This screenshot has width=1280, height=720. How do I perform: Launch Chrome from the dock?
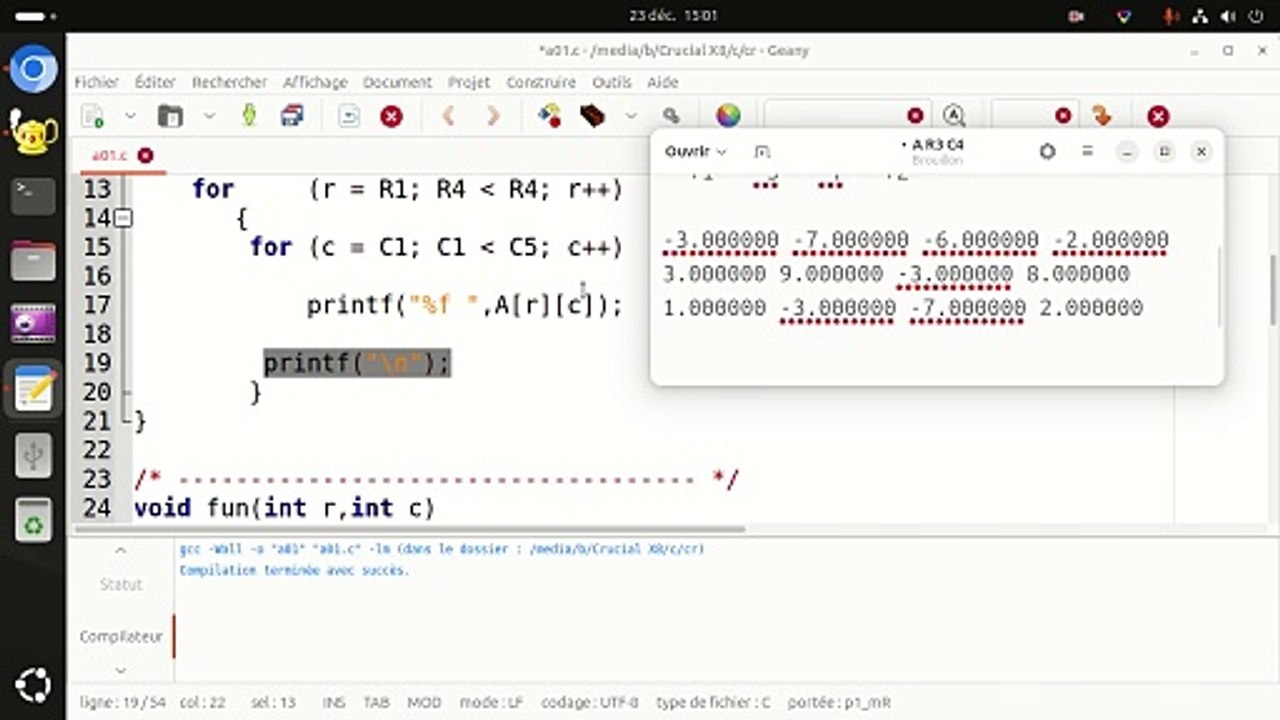[33, 69]
